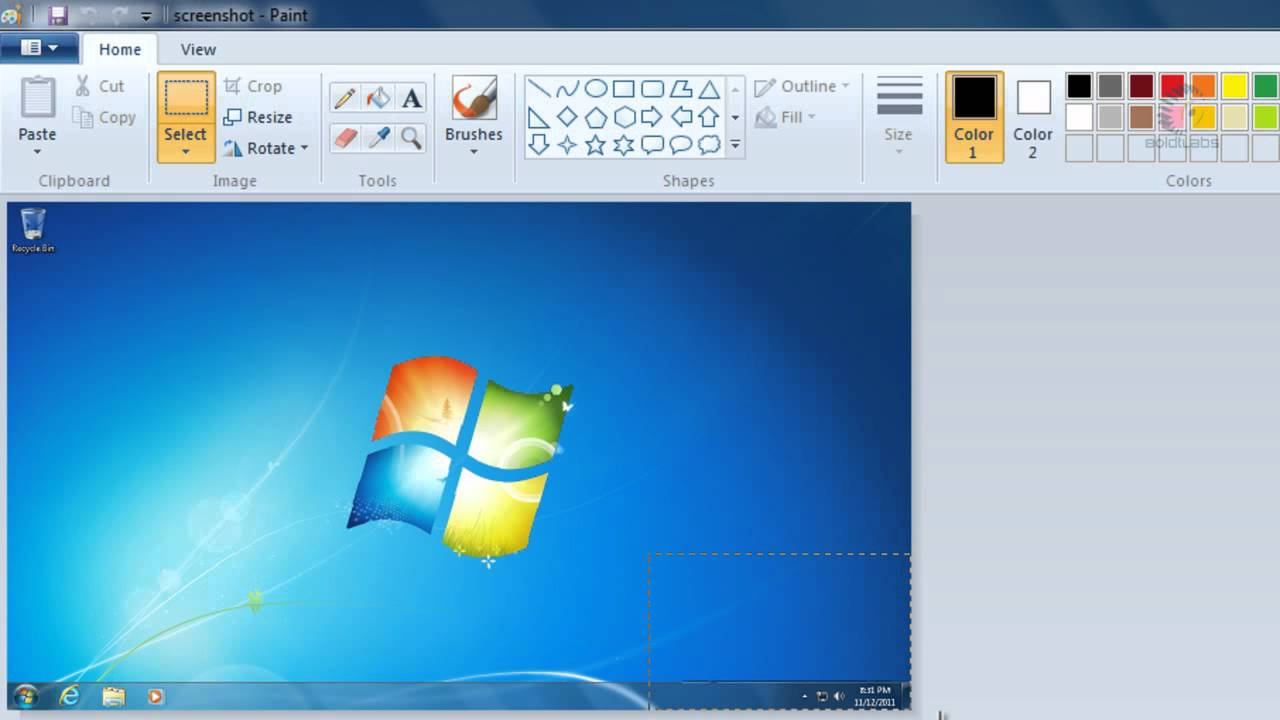Choose the Right arrow shape

[652, 117]
